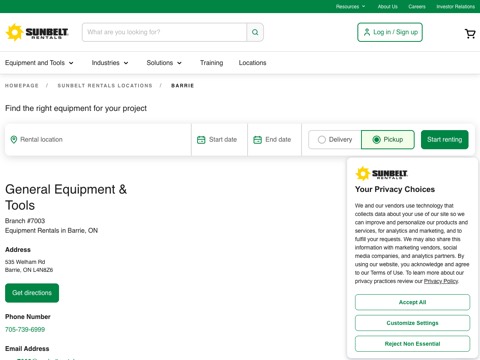Click the Start date calendar icon
This screenshot has height=360, width=480.
(x=201, y=140)
